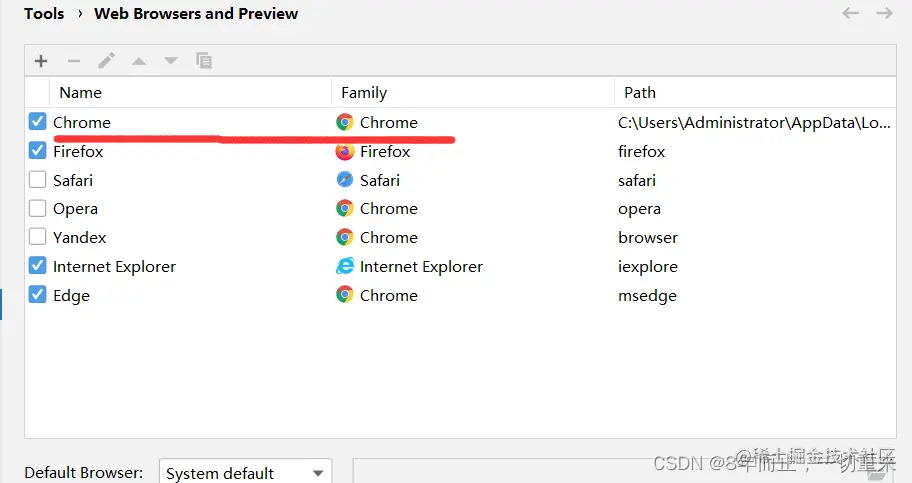The height and width of the screenshot is (483, 912).
Task: Click the custom browser path field
Action: tap(624, 471)
